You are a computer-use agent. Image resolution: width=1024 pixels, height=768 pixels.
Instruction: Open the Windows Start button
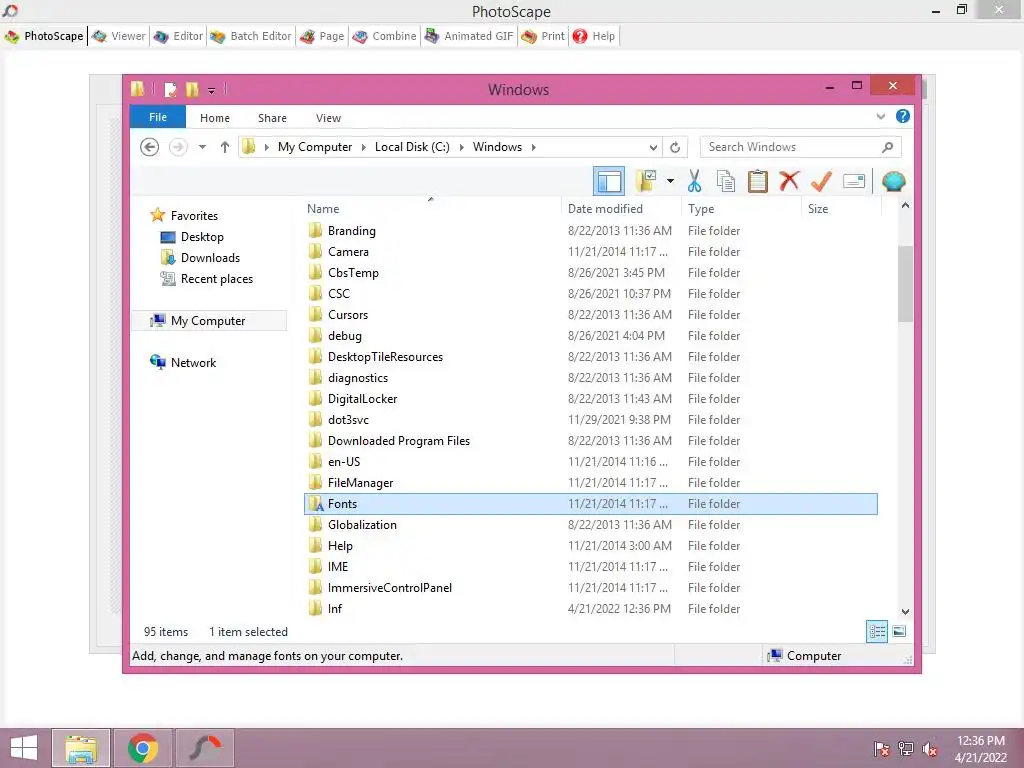point(24,748)
